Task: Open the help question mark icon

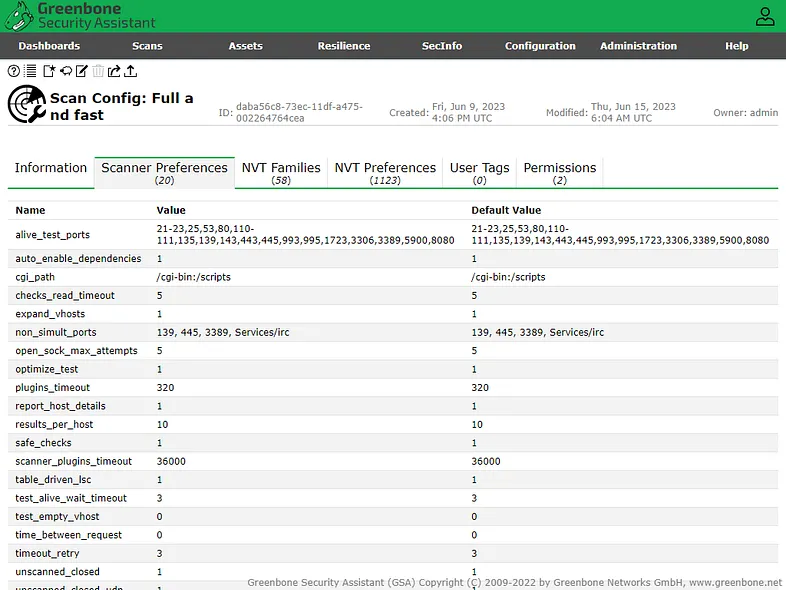Action: click(x=14, y=71)
